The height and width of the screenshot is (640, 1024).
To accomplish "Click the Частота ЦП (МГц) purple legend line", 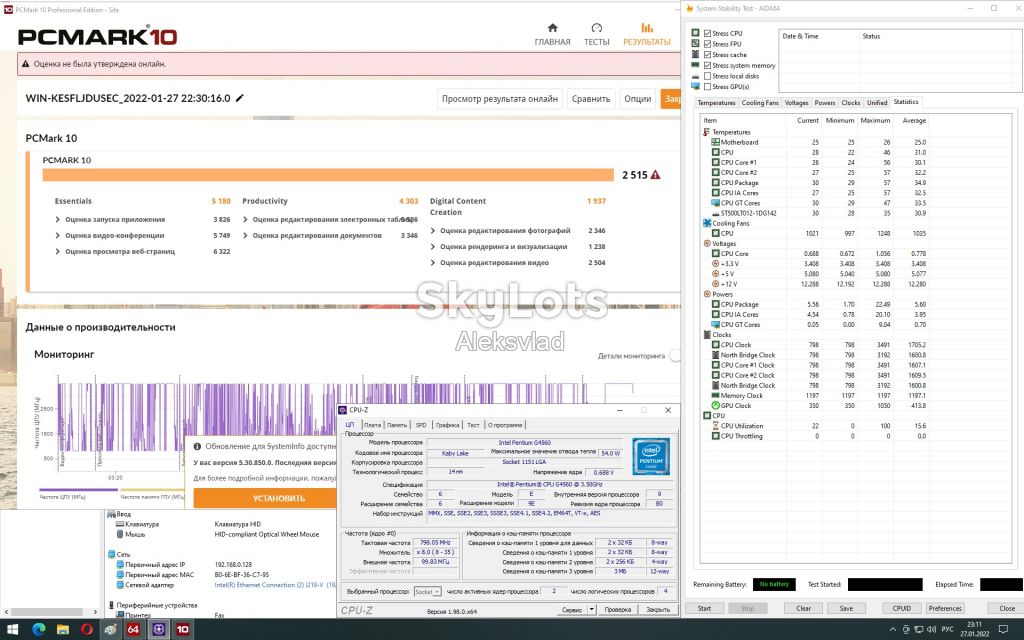I will tap(78, 489).
